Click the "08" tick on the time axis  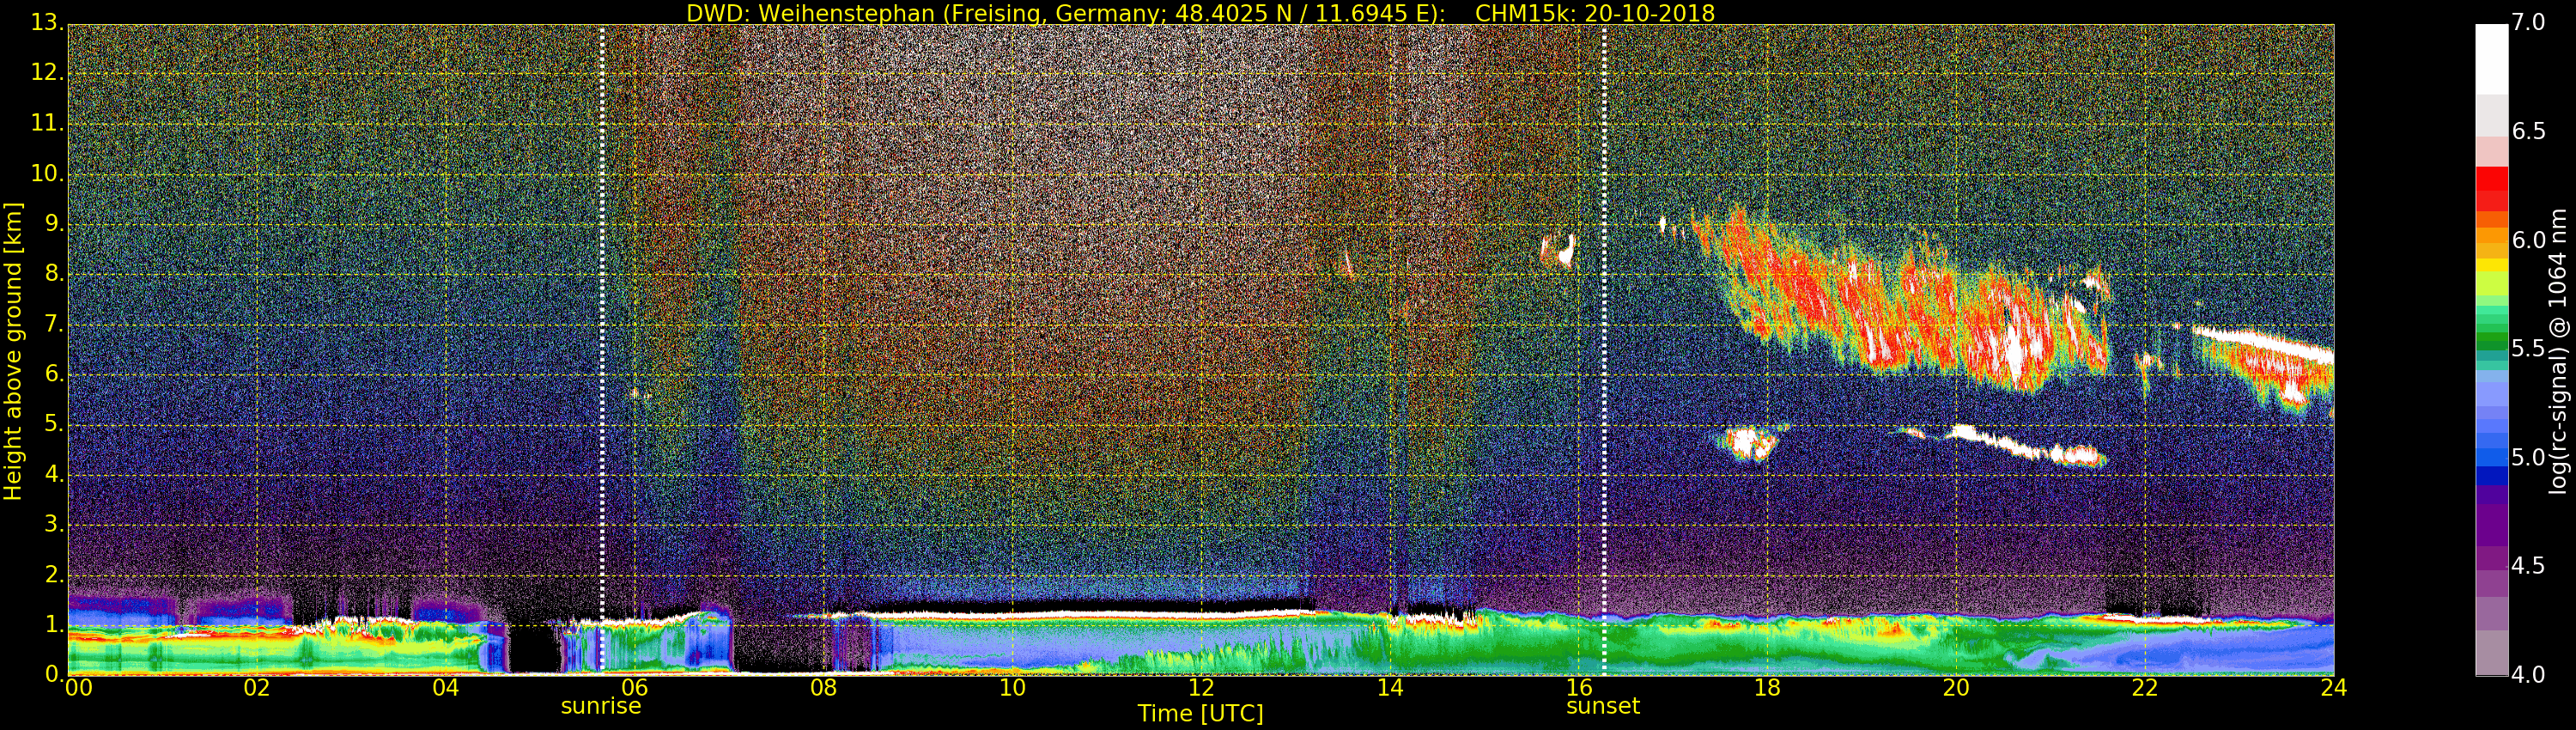coord(823,688)
